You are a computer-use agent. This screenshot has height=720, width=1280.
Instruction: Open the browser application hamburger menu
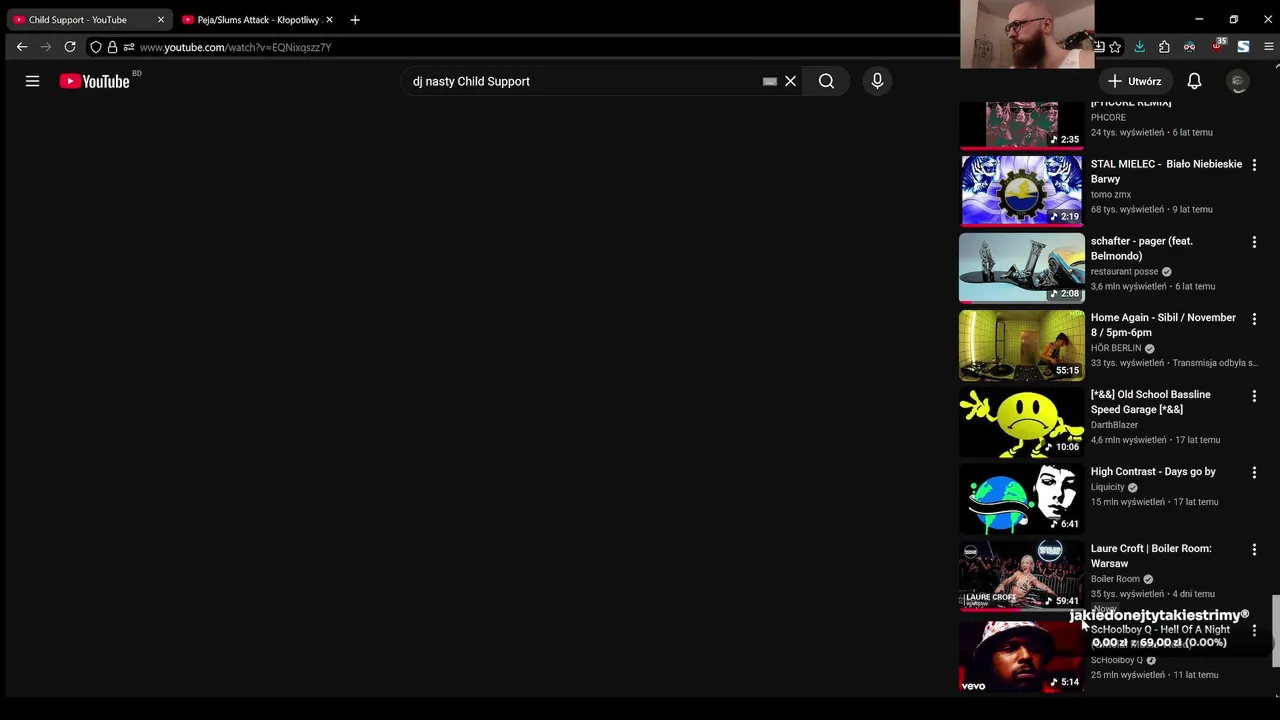point(1268,47)
